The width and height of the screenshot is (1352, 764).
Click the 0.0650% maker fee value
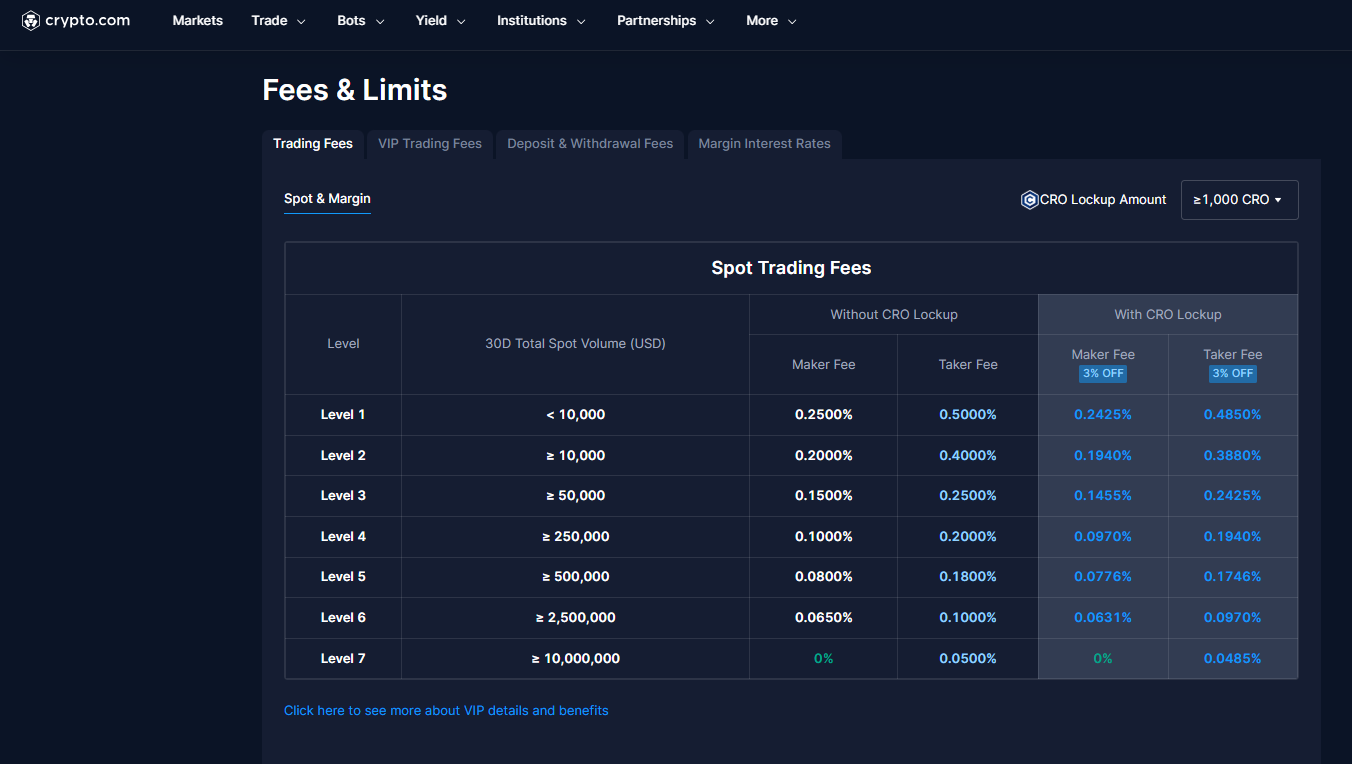[x=824, y=617]
